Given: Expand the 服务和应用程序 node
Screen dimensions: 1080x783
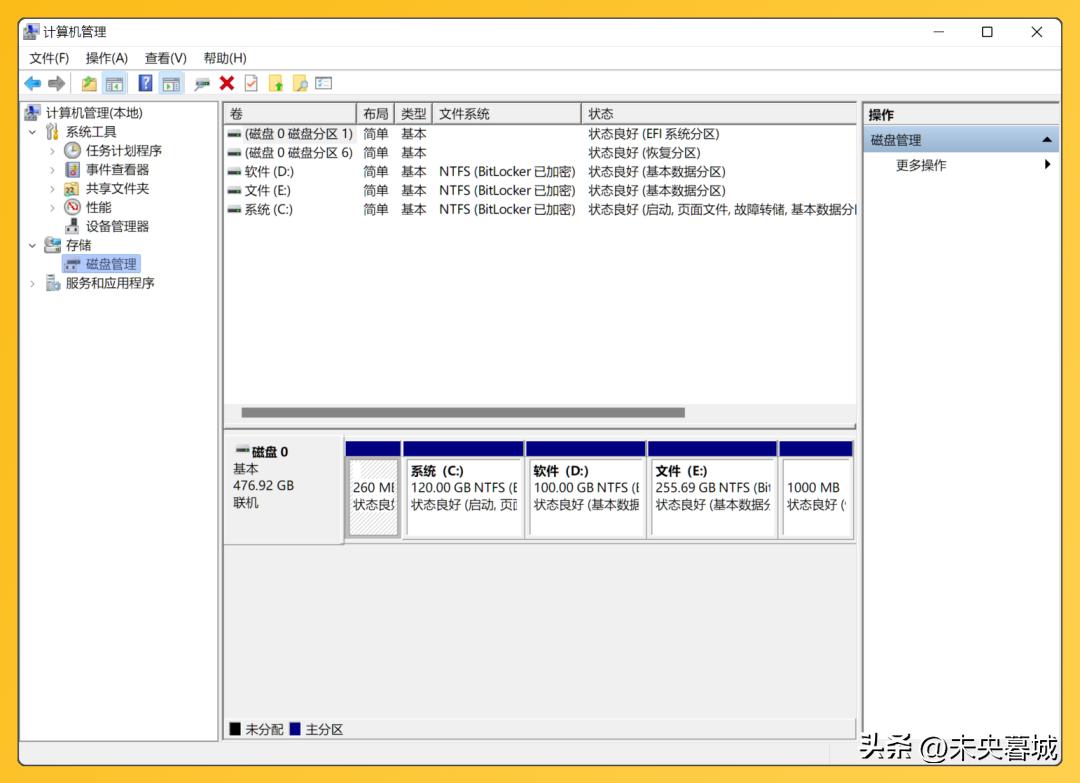Looking at the screenshot, I should (33, 284).
